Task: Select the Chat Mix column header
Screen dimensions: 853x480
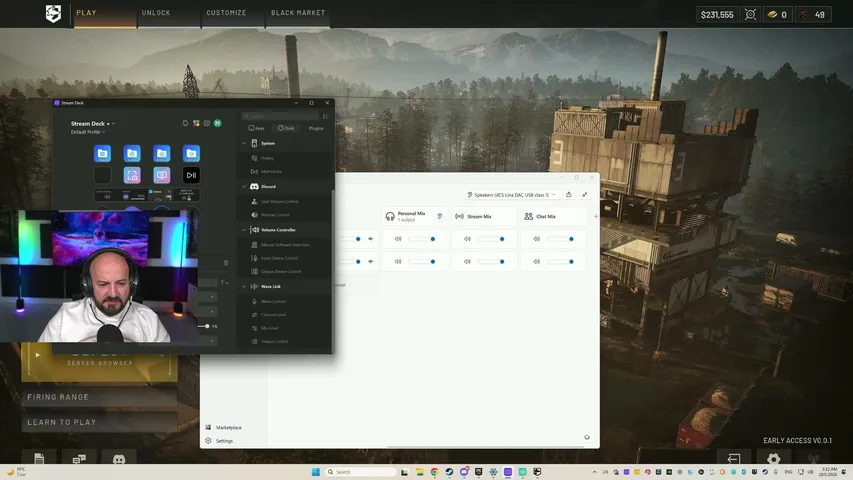Action: [553, 216]
